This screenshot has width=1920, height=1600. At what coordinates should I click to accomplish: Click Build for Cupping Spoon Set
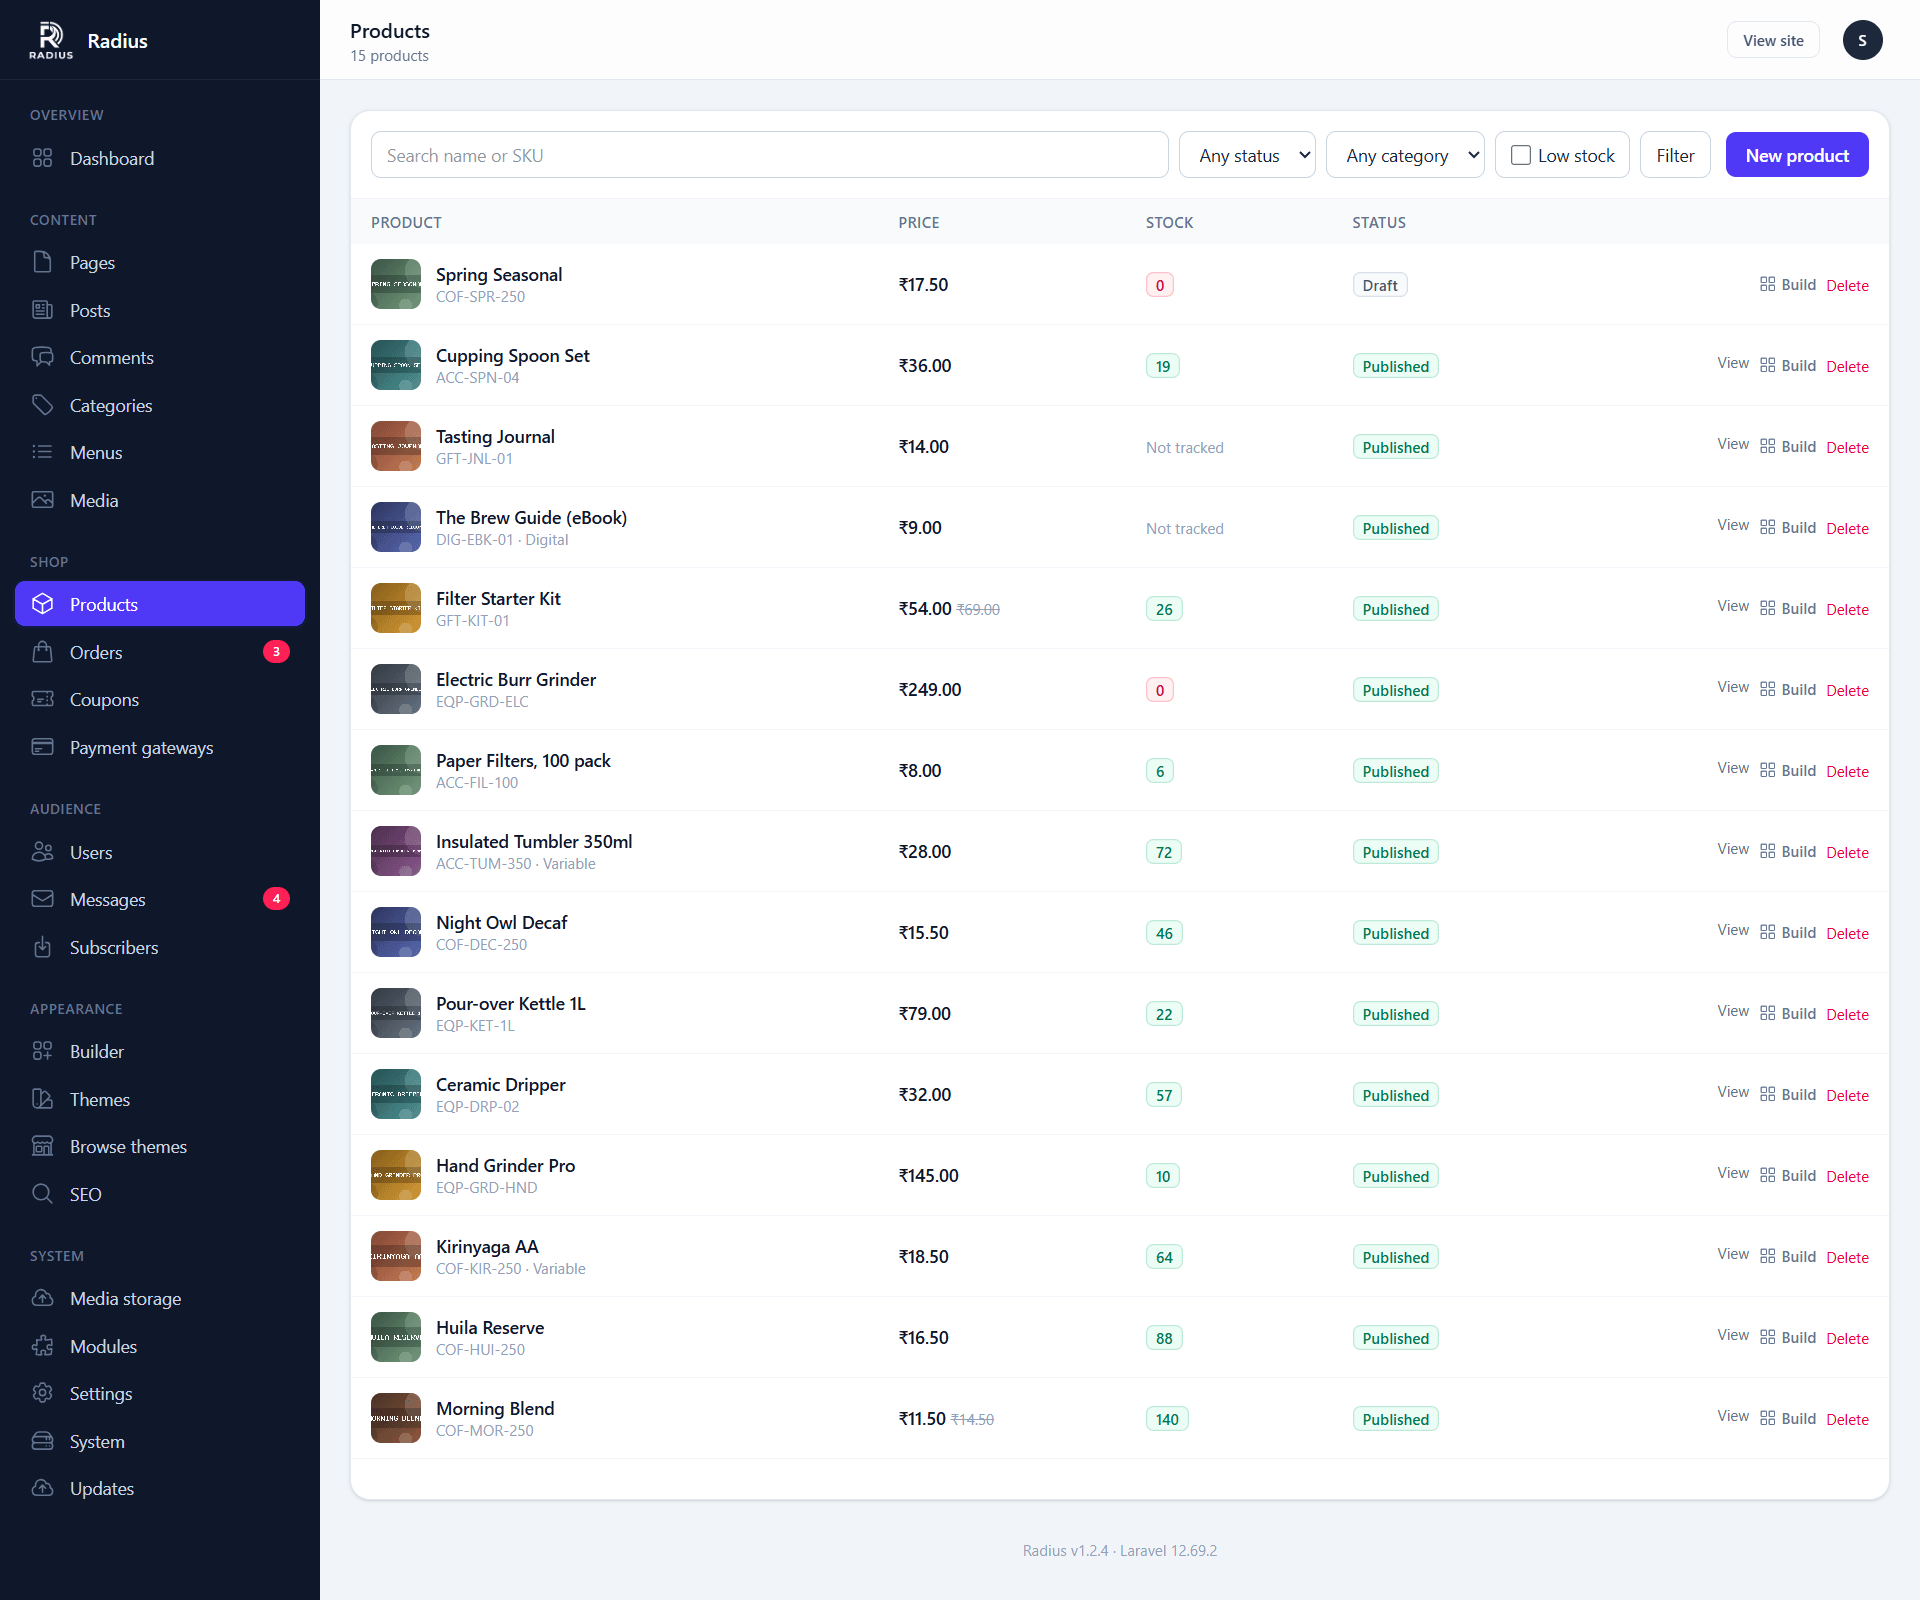tap(1788, 366)
